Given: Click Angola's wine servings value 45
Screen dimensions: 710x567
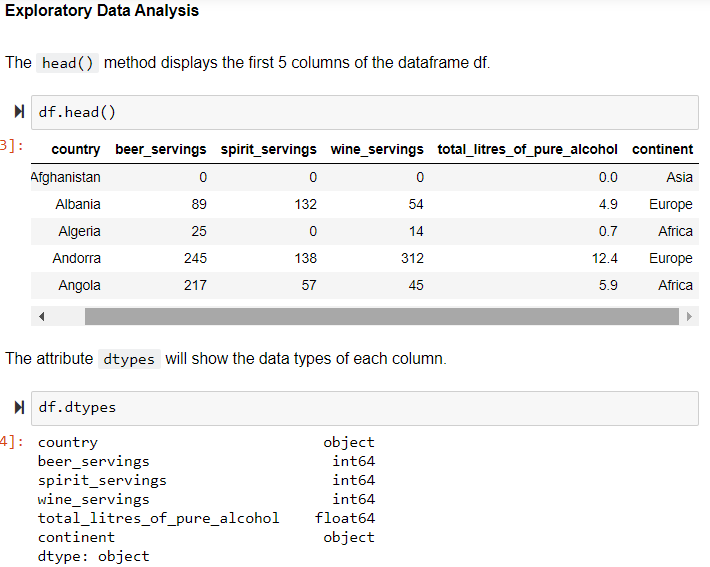Looking at the screenshot, I should 416,285.
